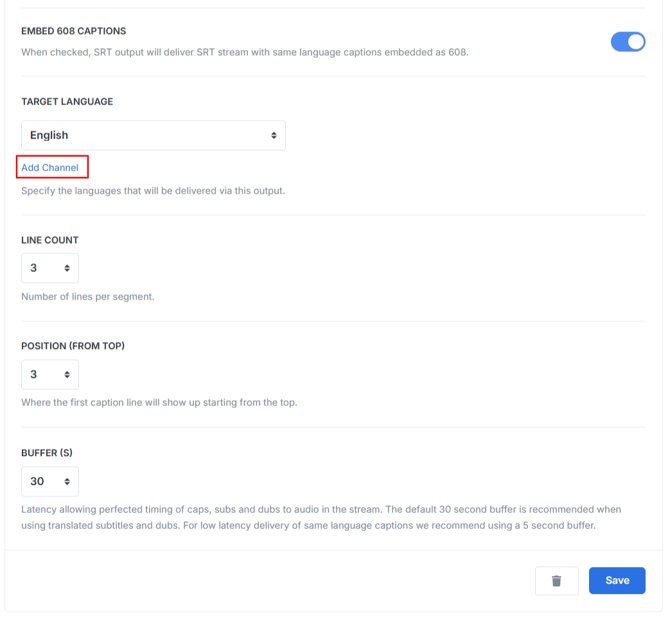Click the 'Specify the languages' help text
This screenshot has height=619, width=670.
[x=153, y=190]
